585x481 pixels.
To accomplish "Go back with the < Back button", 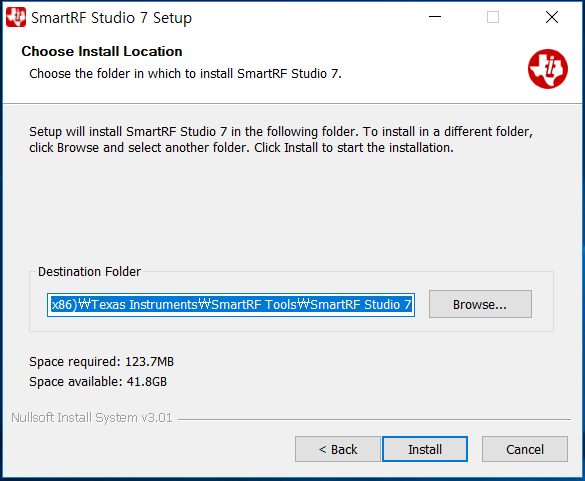I will coord(338,449).
